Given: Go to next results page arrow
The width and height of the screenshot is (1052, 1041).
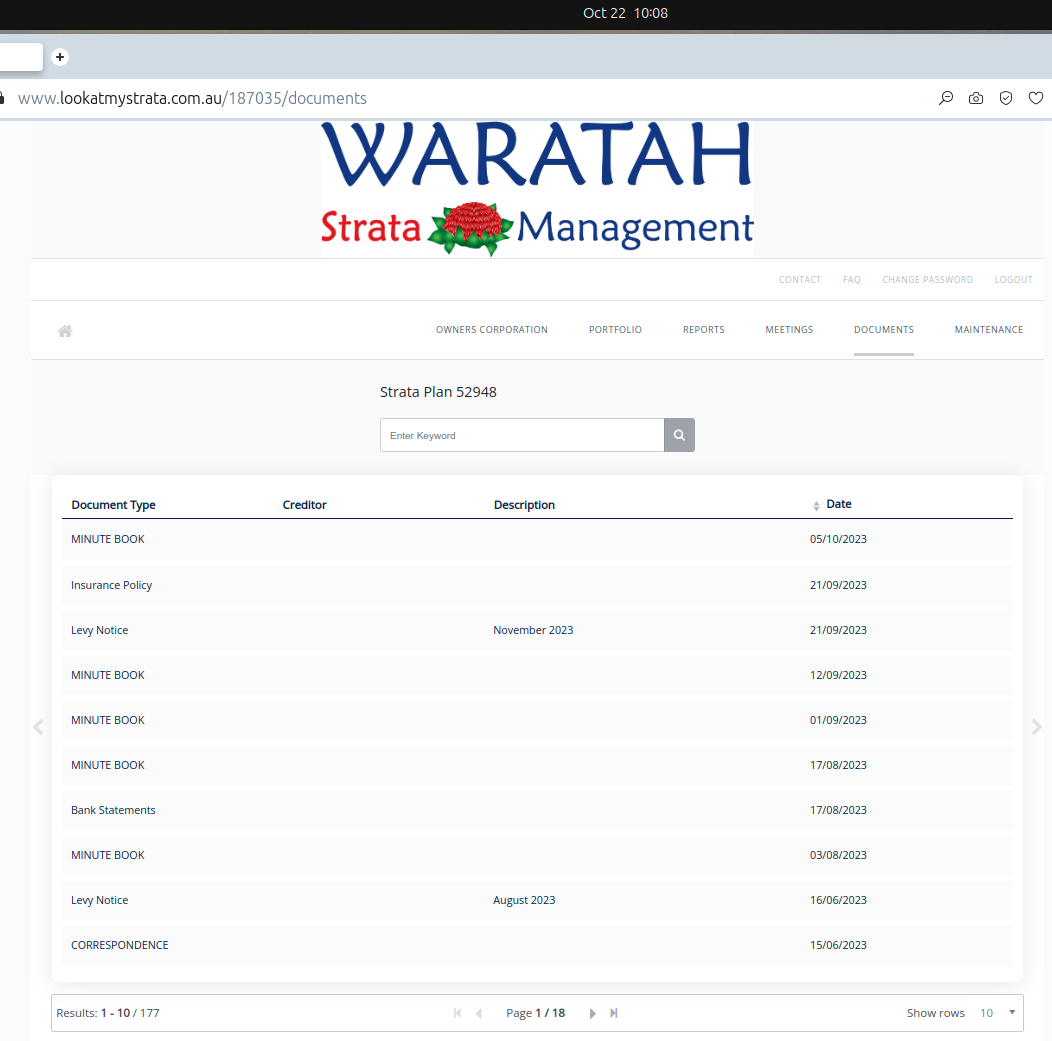Looking at the screenshot, I should point(592,1013).
